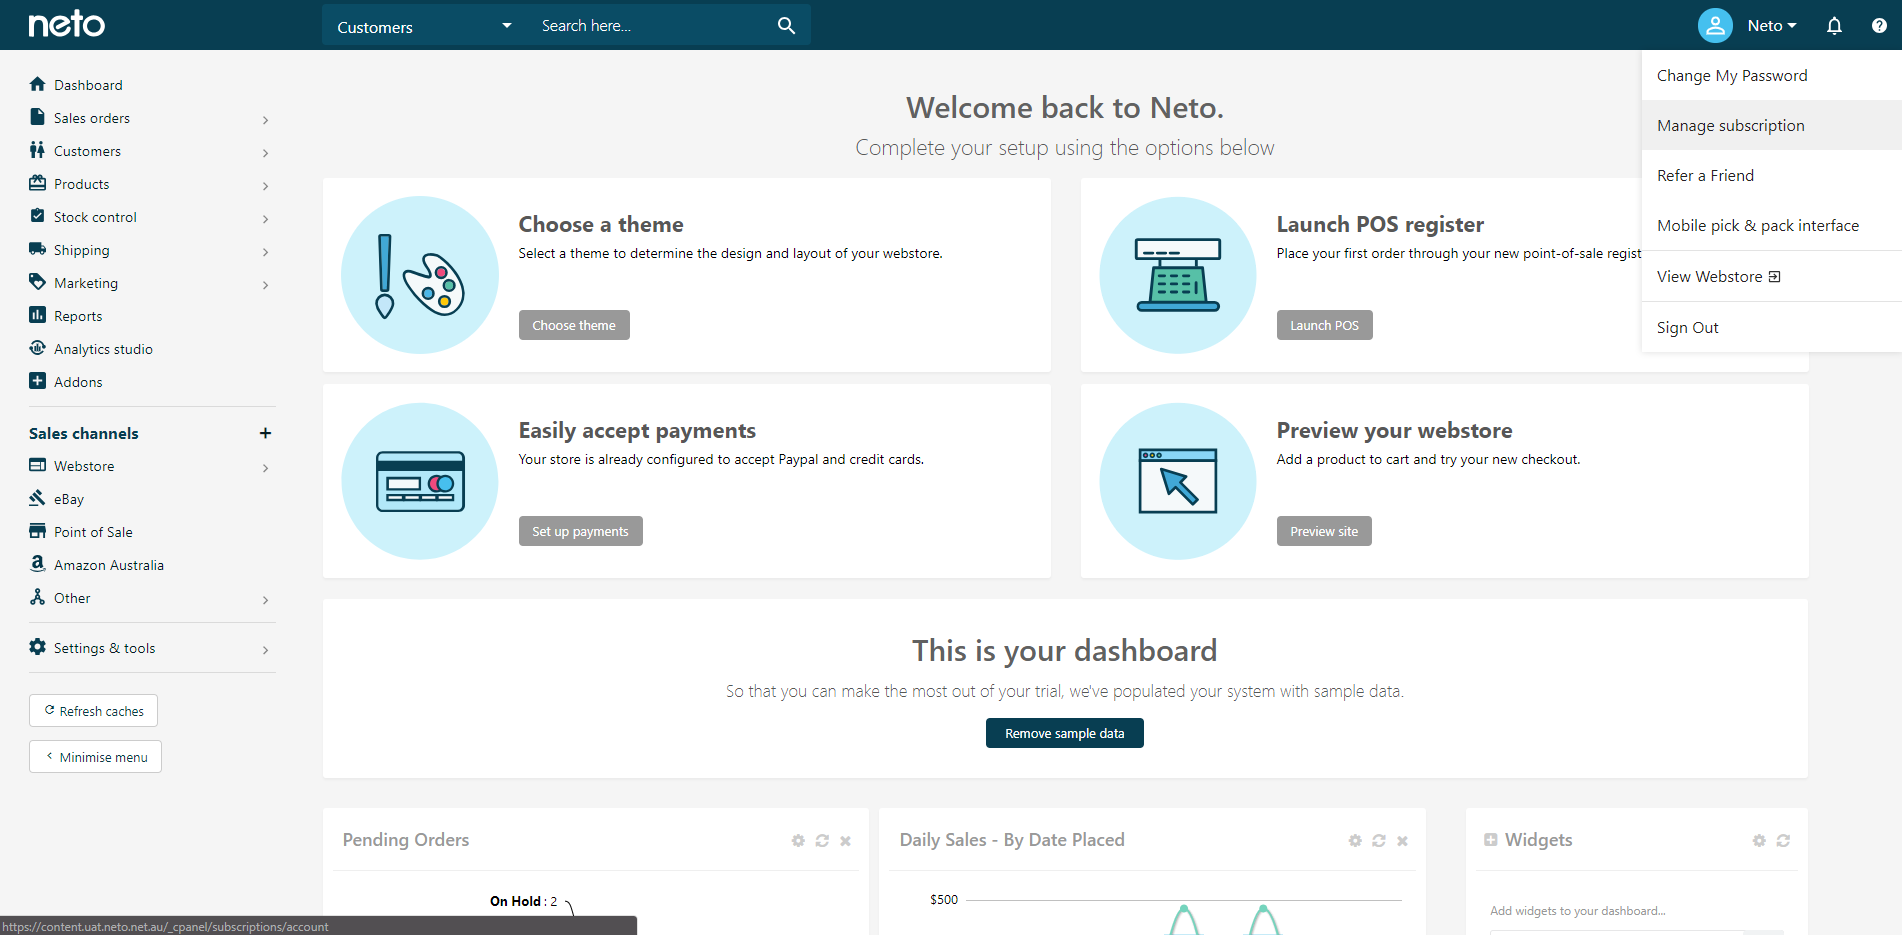Click the user avatar icon
Screen dimensions: 1902x935
[x=1715, y=25]
